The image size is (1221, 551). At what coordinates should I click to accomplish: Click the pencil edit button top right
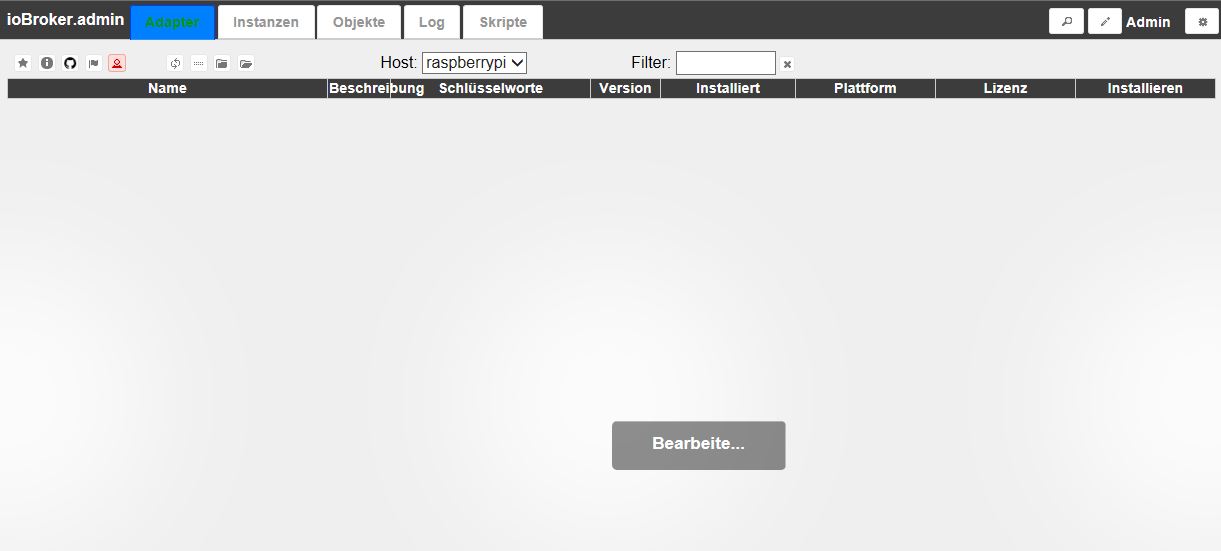(1105, 21)
